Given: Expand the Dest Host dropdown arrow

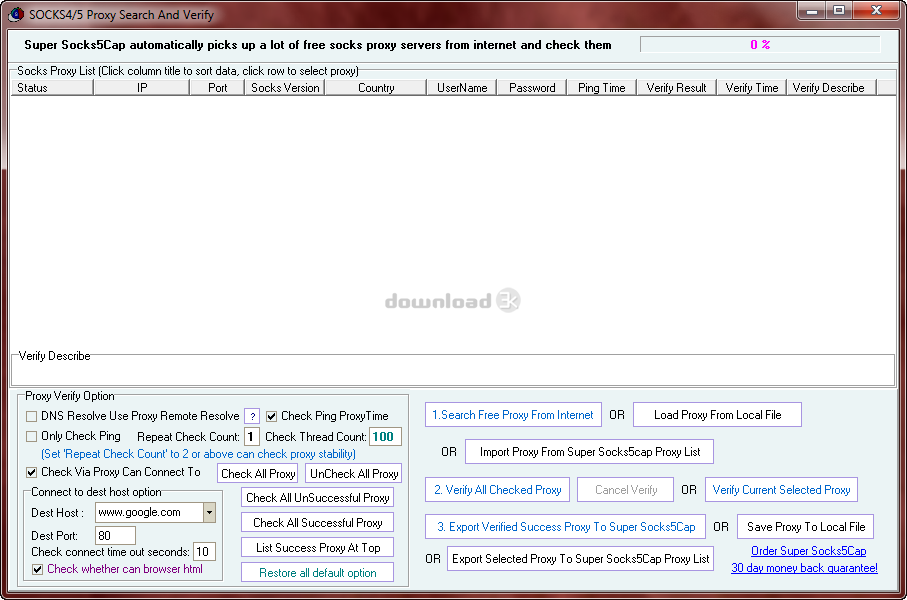Looking at the screenshot, I should [209, 513].
